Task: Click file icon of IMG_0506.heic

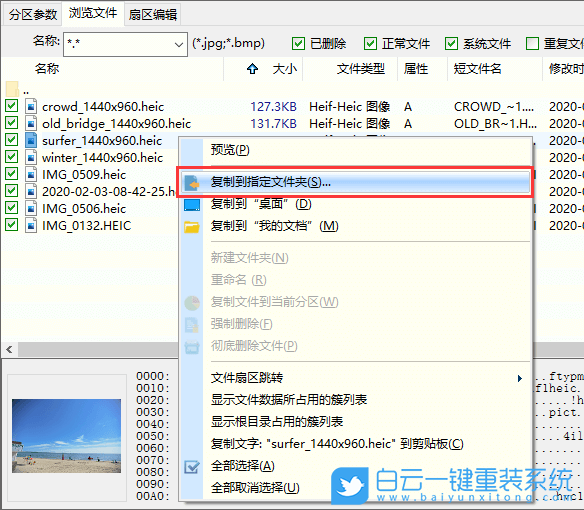Action: click(x=31, y=208)
